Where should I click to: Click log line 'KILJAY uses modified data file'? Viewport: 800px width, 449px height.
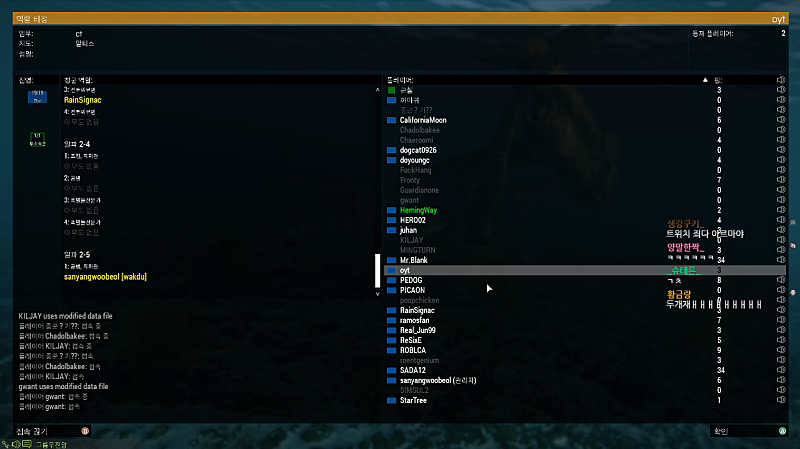click(x=65, y=316)
